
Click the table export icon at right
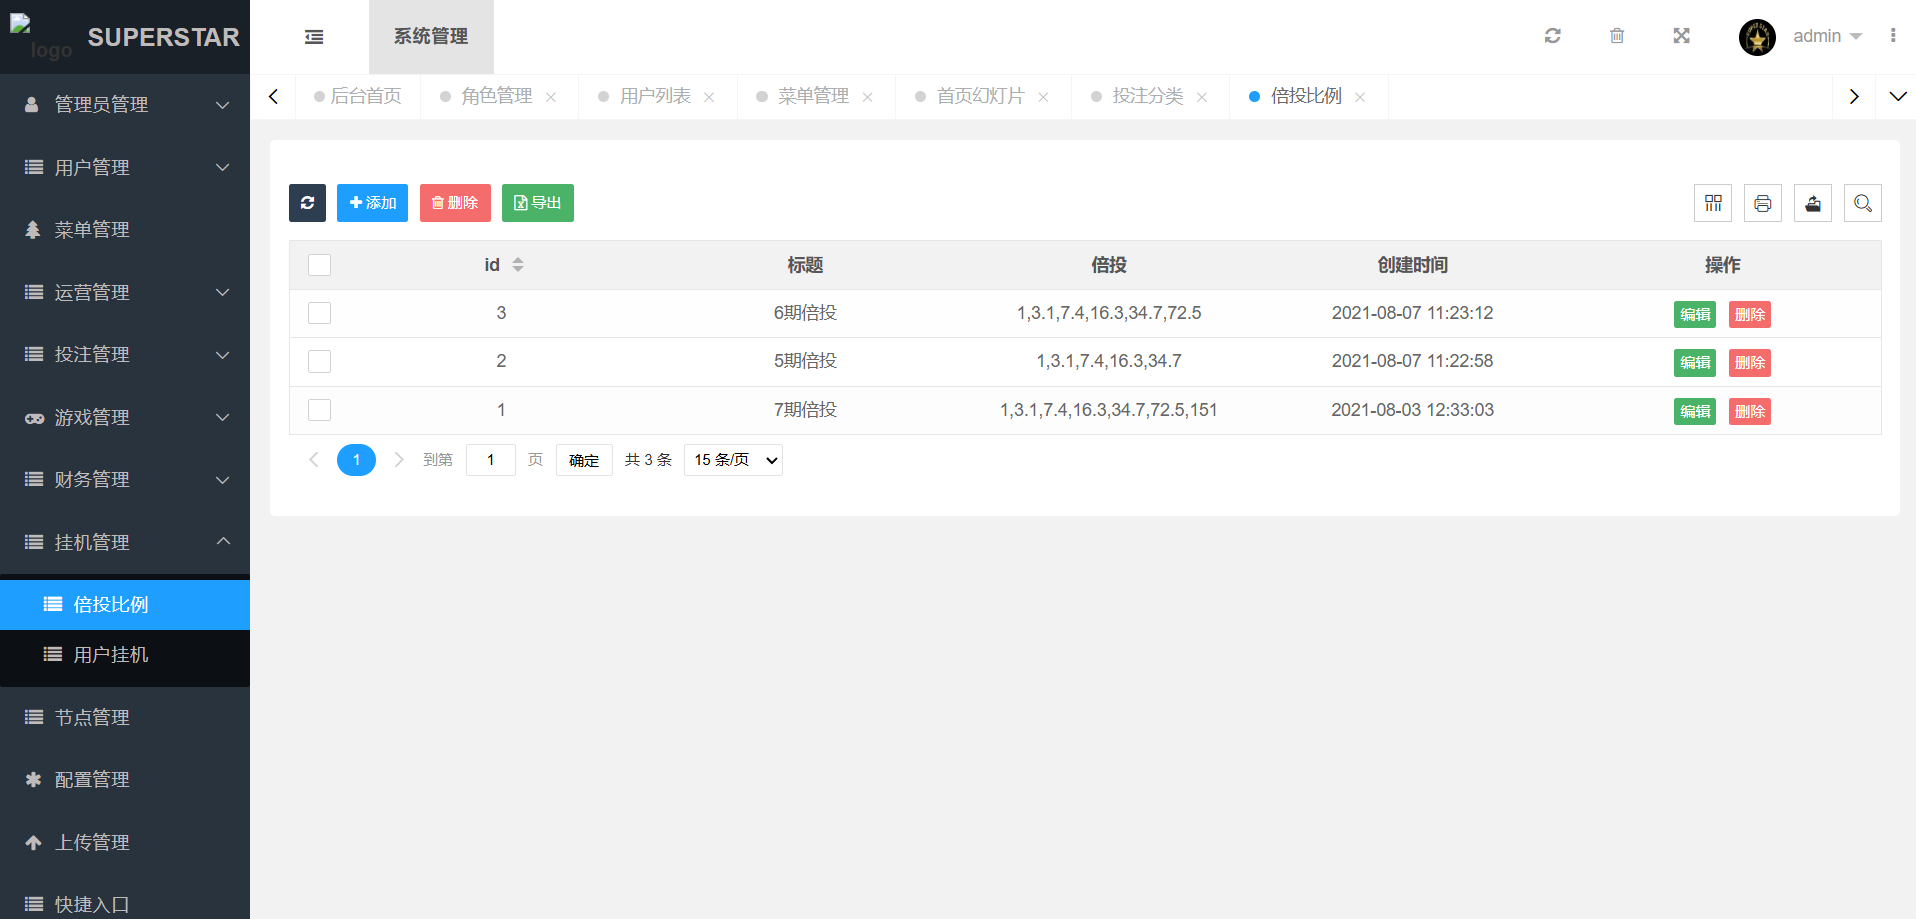pos(1813,203)
